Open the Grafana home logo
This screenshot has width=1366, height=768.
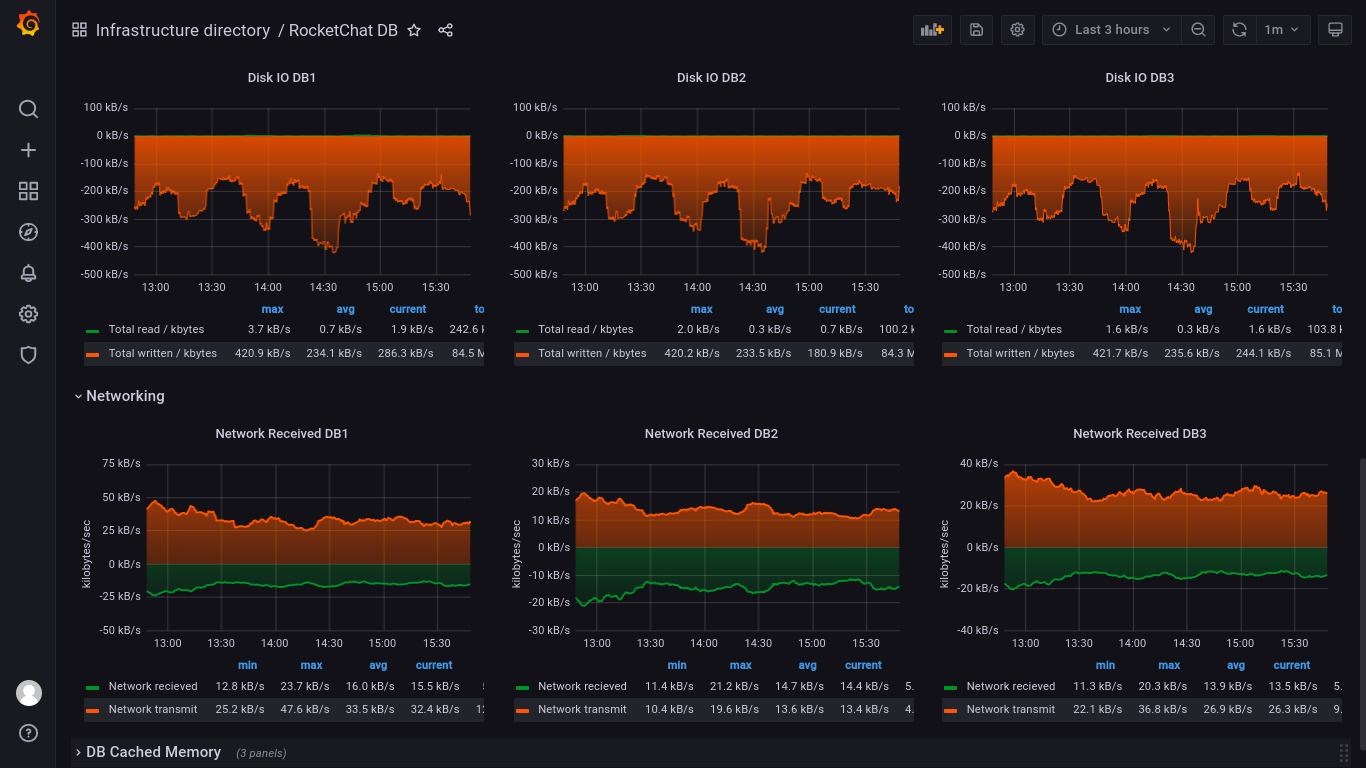28,24
